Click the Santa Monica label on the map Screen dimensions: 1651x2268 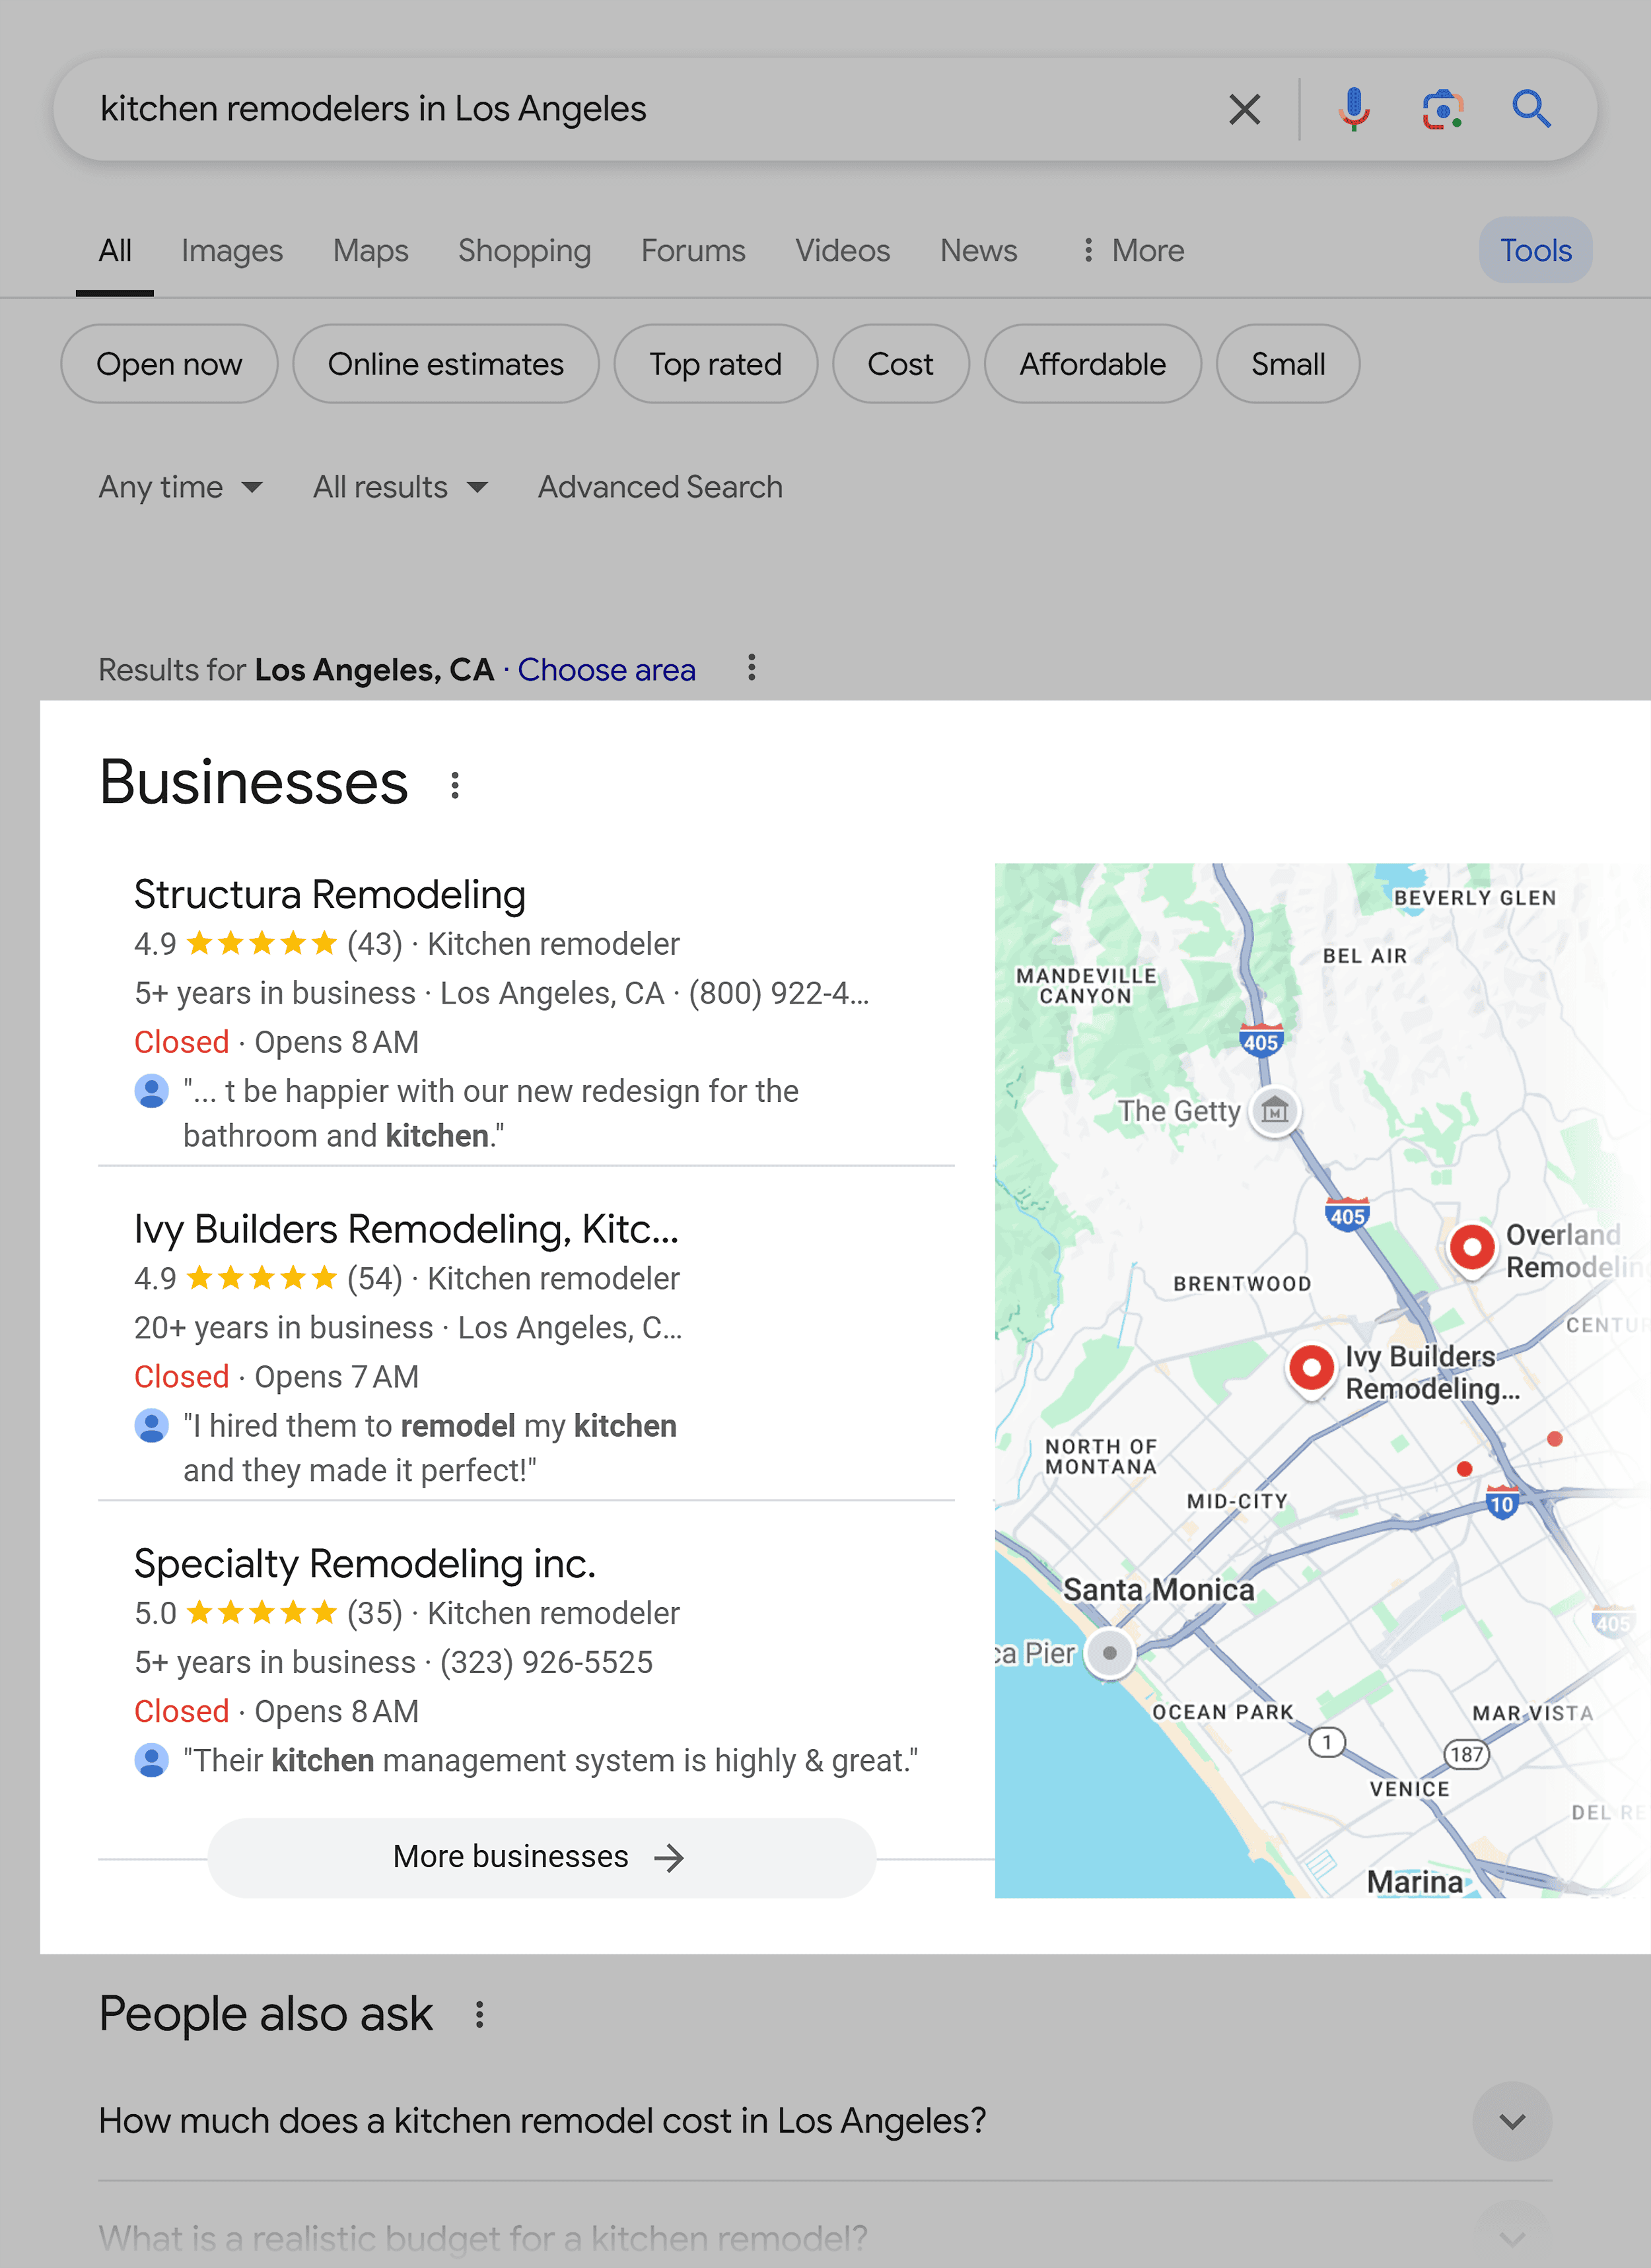tap(1158, 1590)
